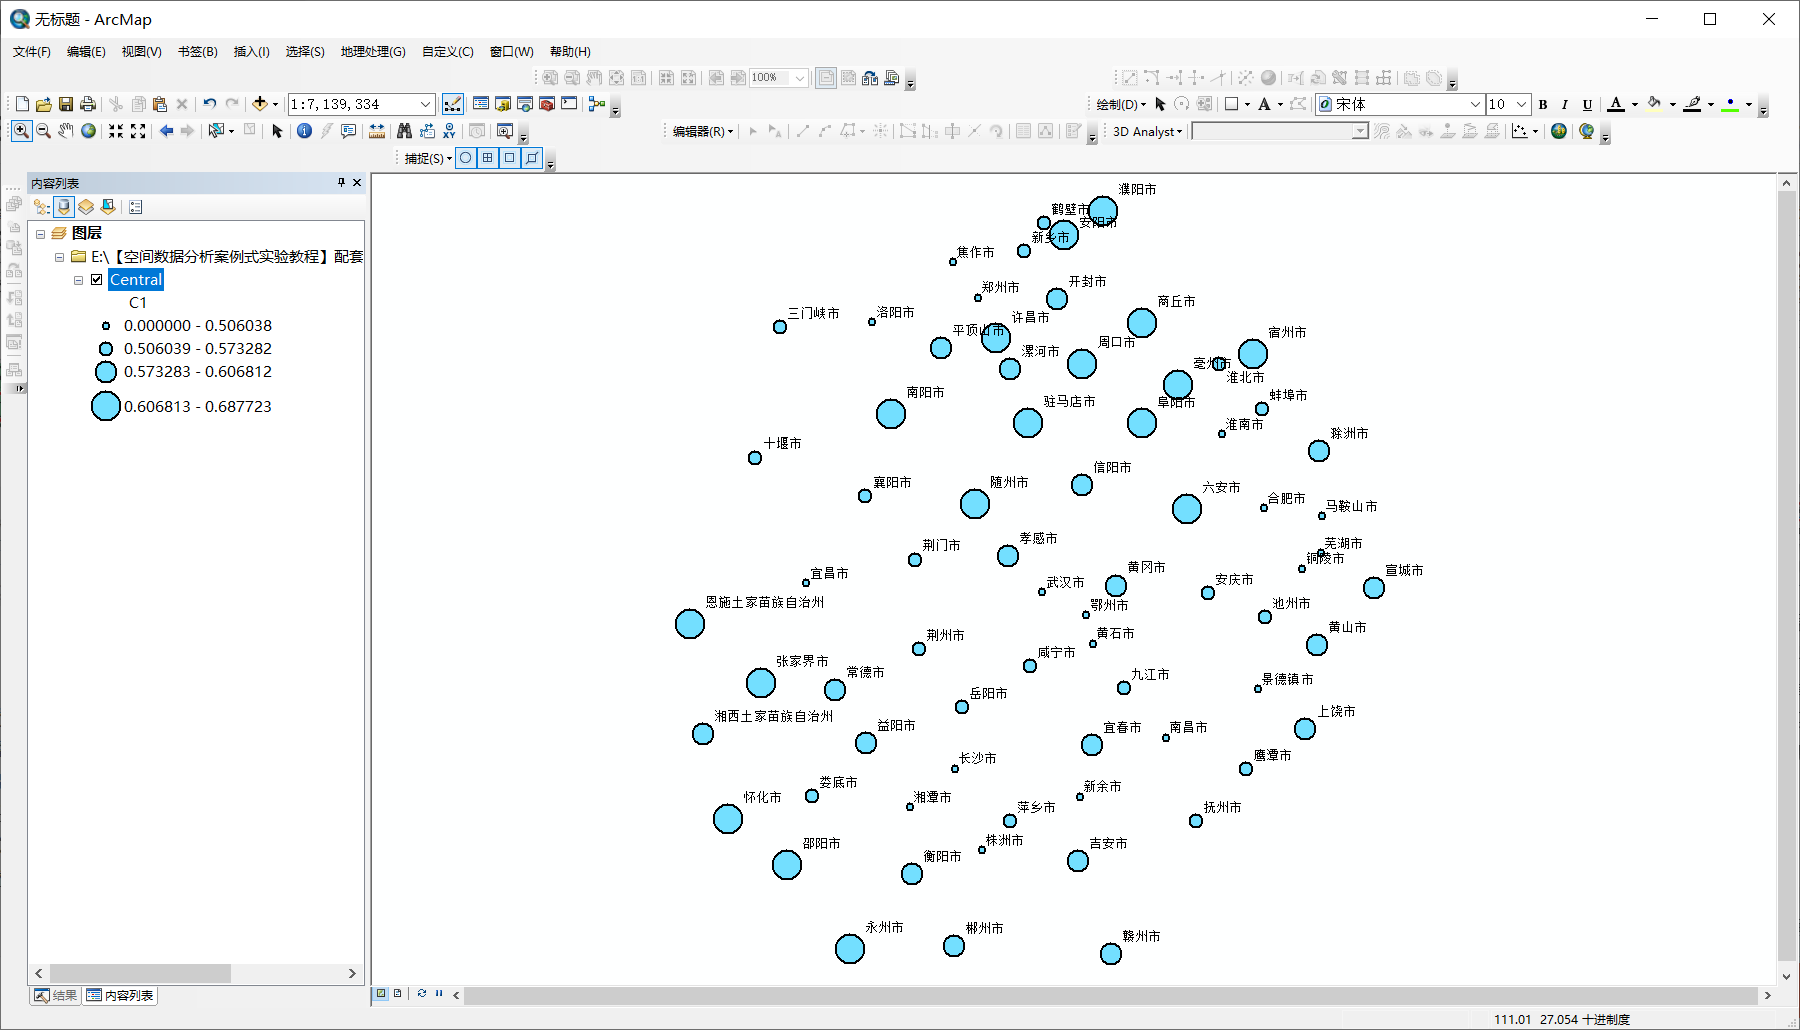1800x1030 pixels.
Task: Select the Zoom Out tool
Action: [44, 131]
